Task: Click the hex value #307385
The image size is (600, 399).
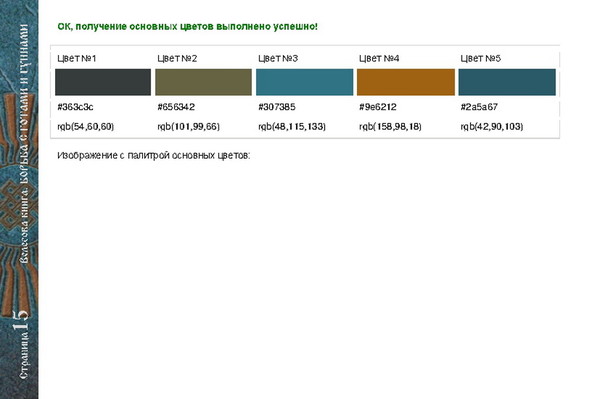Action: (x=277, y=107)
